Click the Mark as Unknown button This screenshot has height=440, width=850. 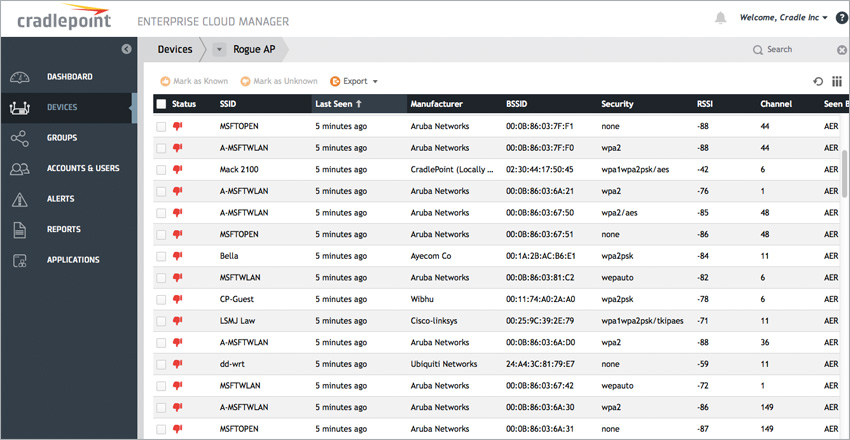pos(279,81)
